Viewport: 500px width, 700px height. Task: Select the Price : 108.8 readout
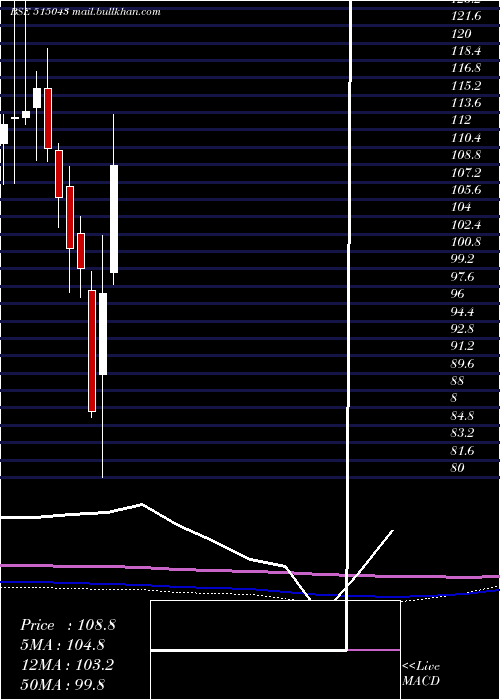point(68,625)
